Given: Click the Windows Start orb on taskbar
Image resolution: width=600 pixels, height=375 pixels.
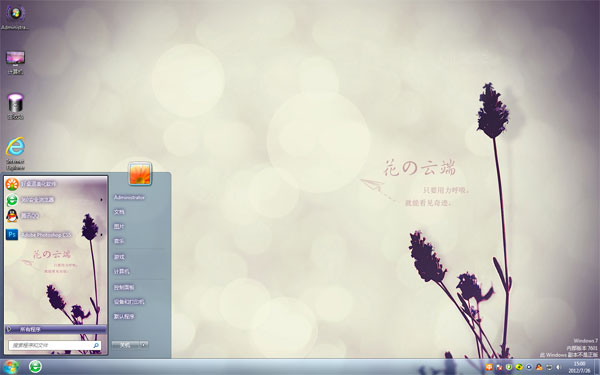Looking at the screenshot, I should 11,367.
